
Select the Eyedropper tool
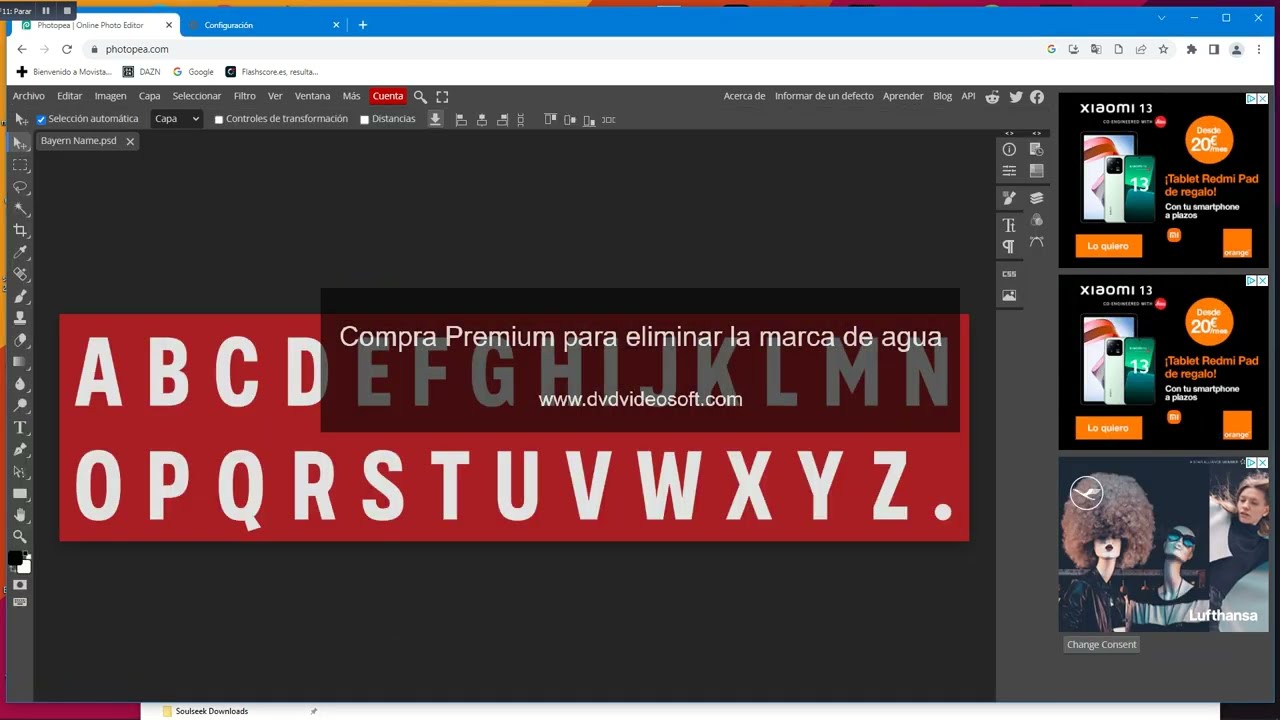[x=20, y=253]
